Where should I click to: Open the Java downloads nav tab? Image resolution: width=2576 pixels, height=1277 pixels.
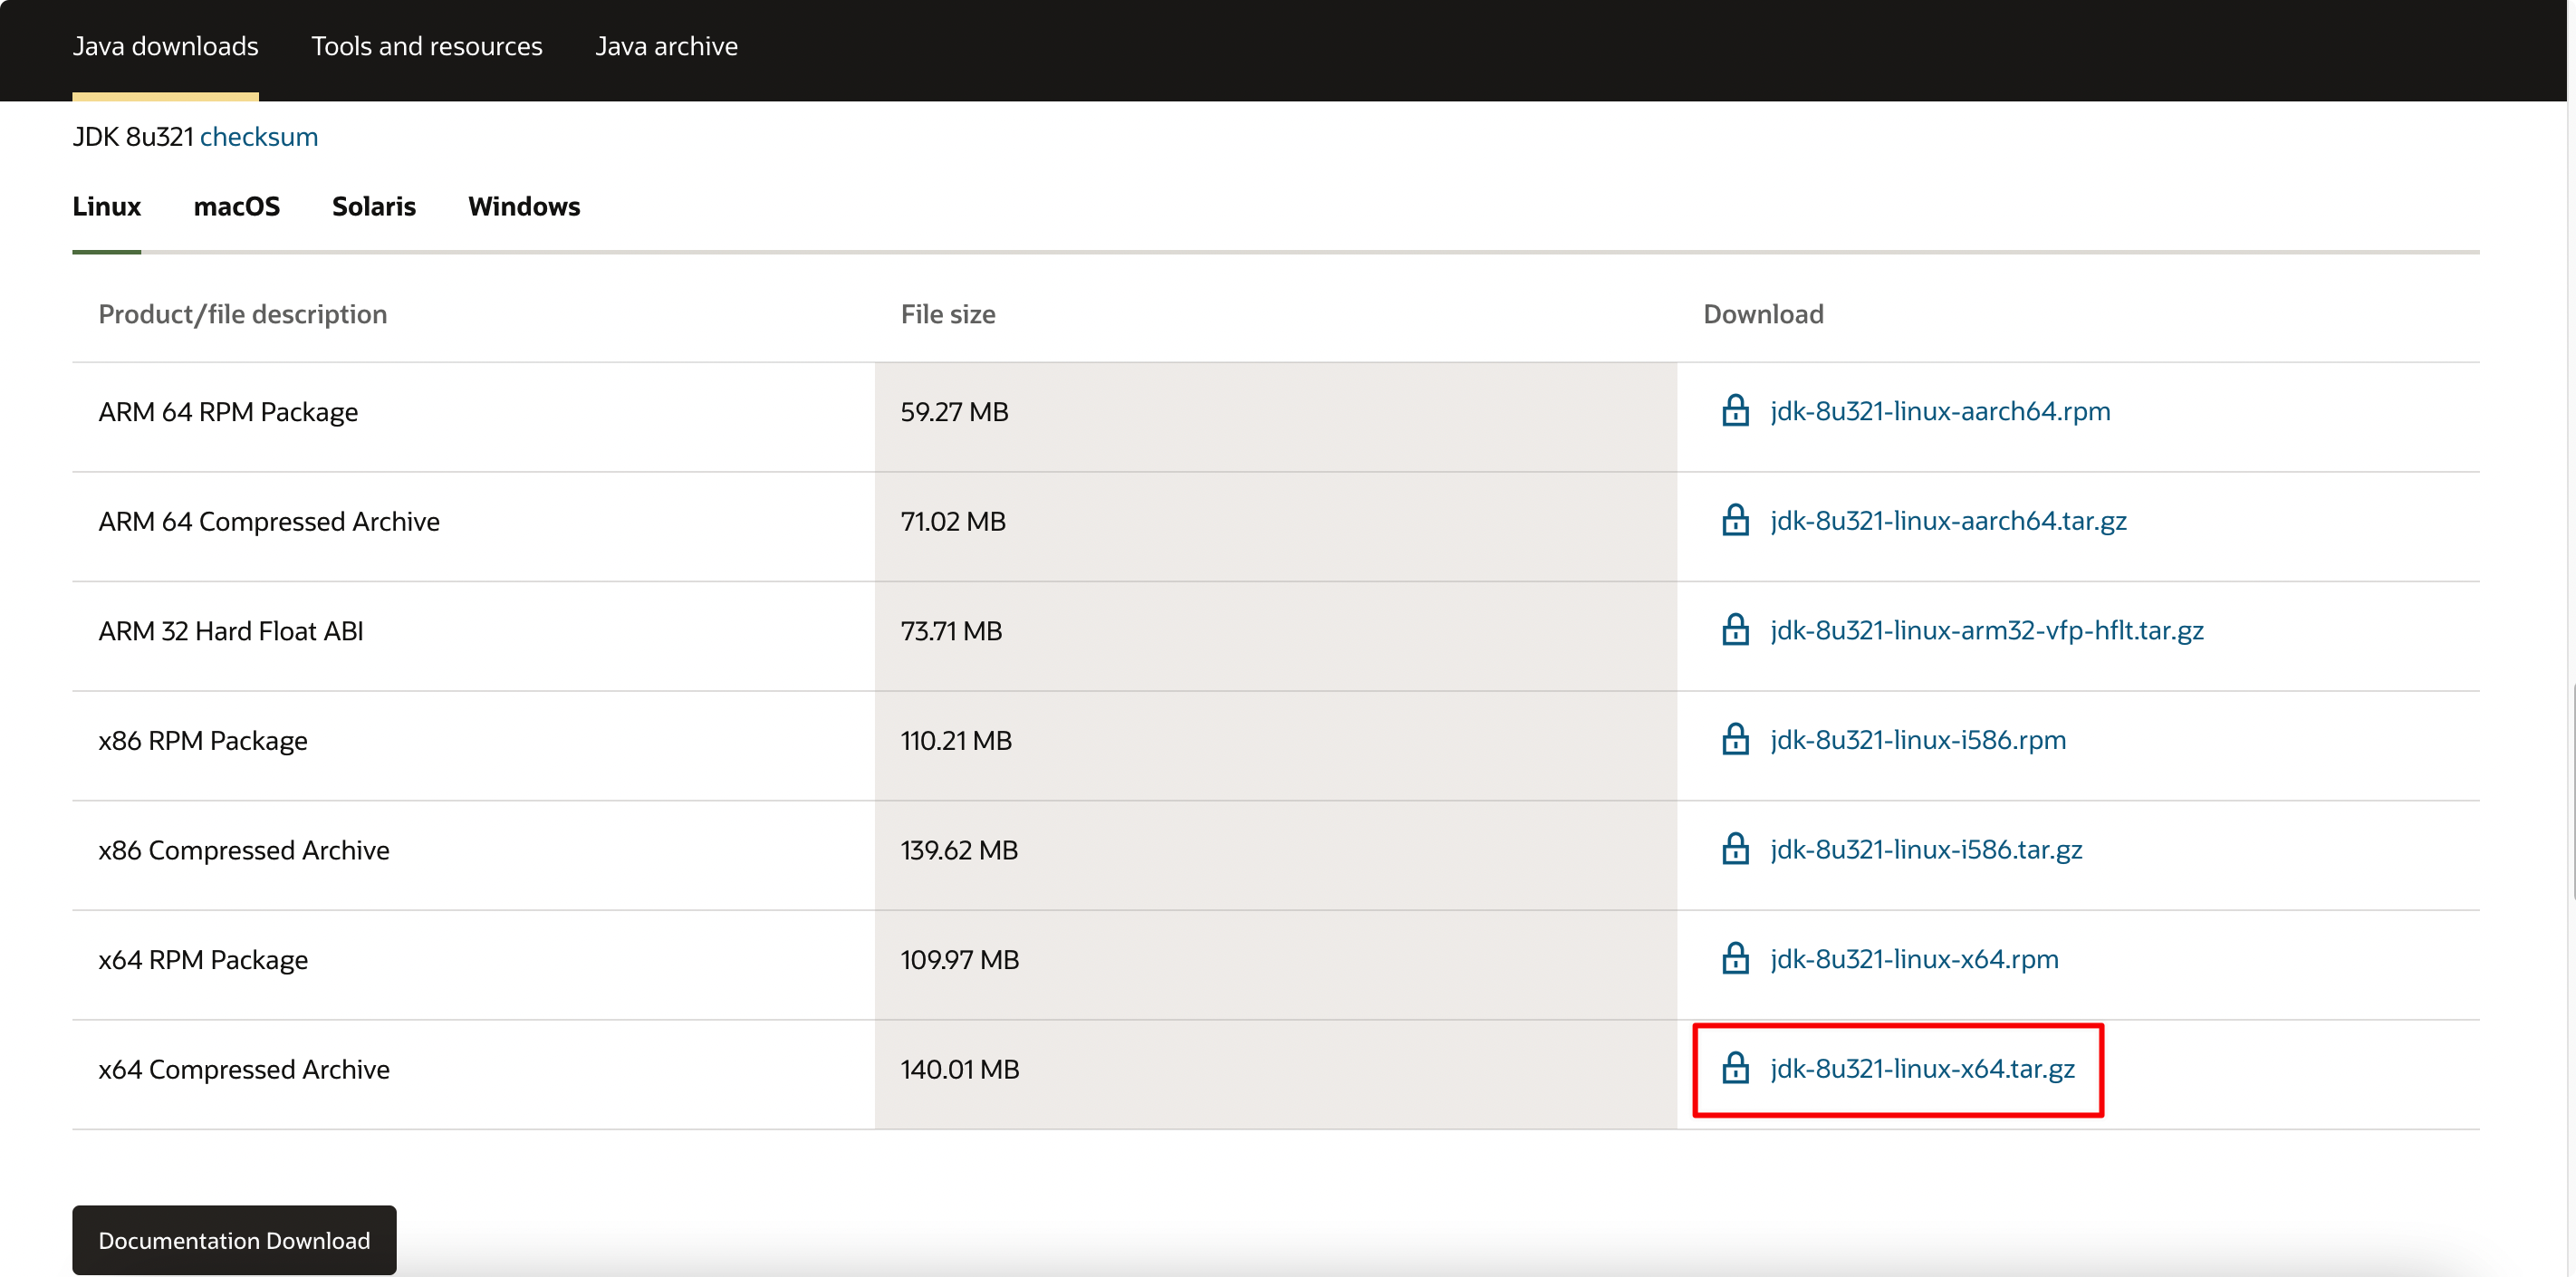tap(165, 46)
